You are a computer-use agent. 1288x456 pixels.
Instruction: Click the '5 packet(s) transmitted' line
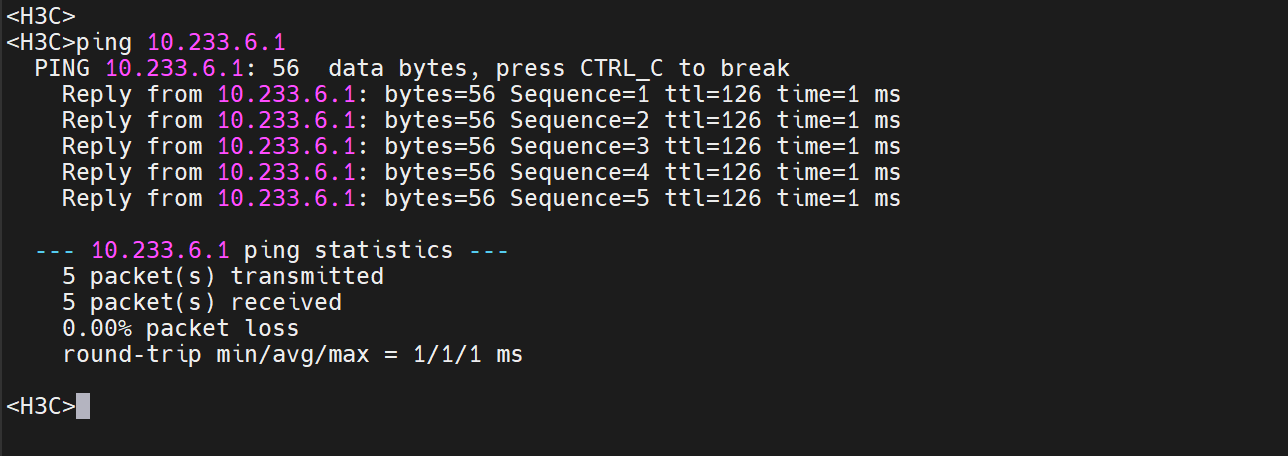(223, 276)
